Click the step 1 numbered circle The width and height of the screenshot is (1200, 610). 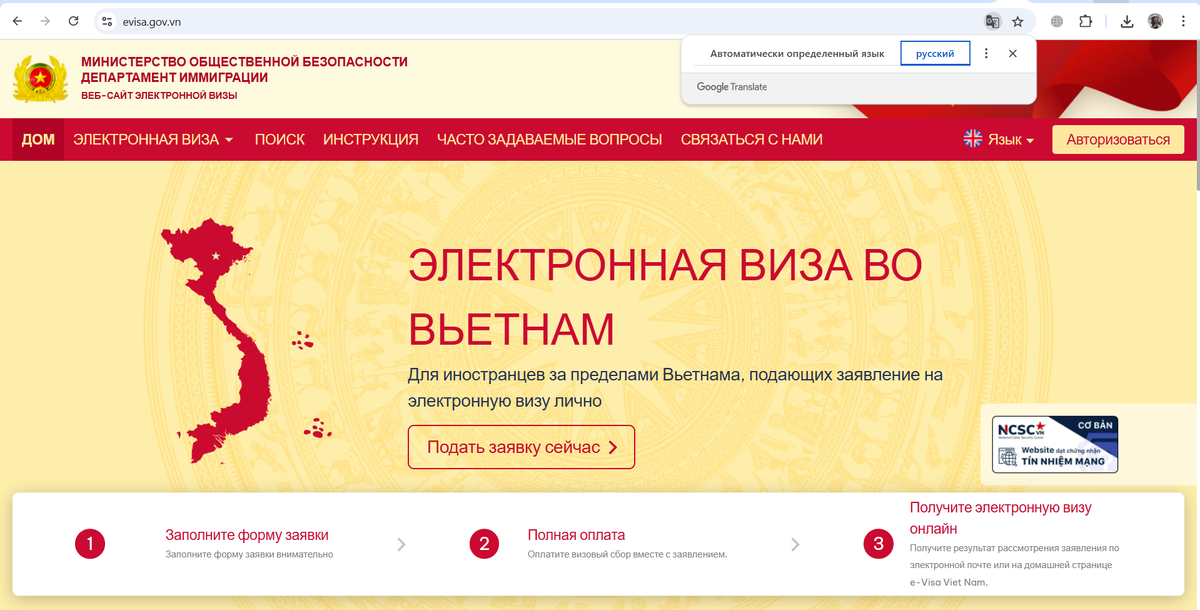pos(90,544)
